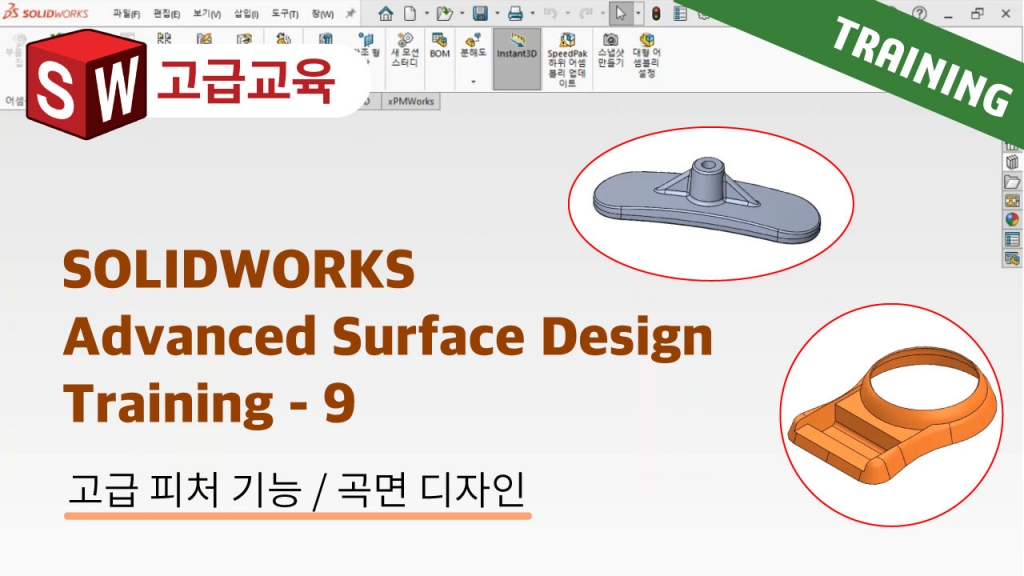Open File Explorer folder in task pane
1024x576 pixels.
click(x=1012, y=182)
